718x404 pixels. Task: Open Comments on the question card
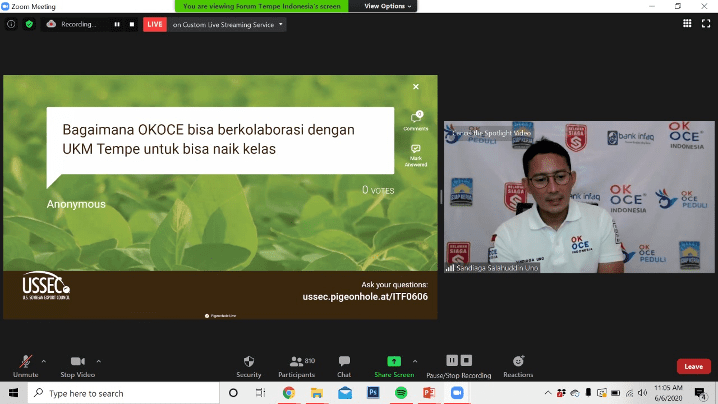(x=415, y=120)
